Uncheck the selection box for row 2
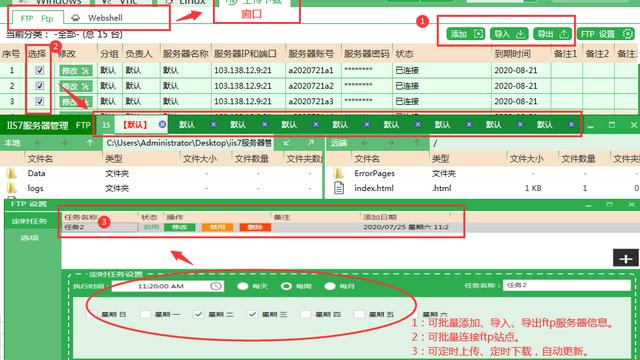 point(40,86)
